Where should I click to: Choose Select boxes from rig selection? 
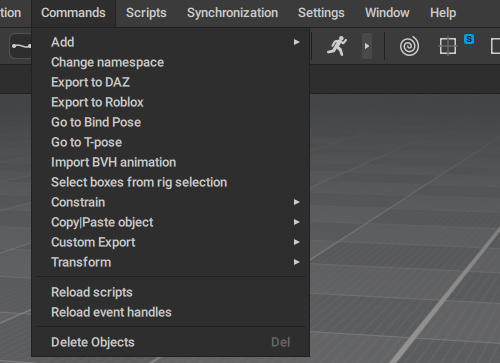(171, 182)
